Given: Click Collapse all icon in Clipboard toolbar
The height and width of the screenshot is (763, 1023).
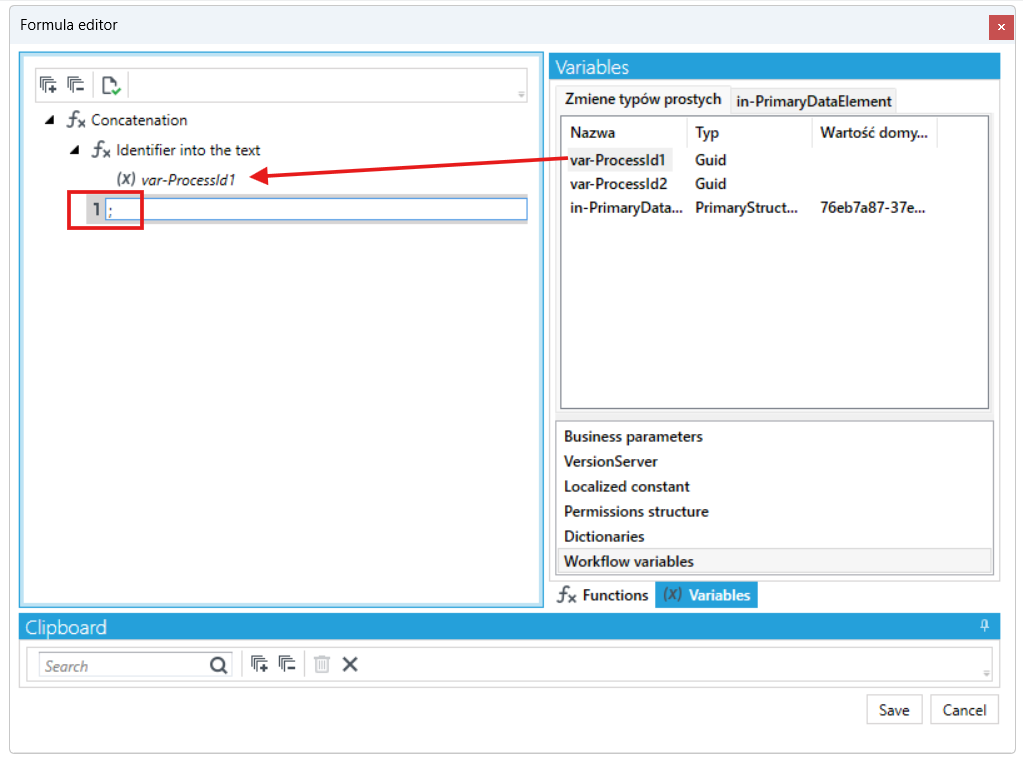Looking at the screenshot, I should [x=287, y=664].
